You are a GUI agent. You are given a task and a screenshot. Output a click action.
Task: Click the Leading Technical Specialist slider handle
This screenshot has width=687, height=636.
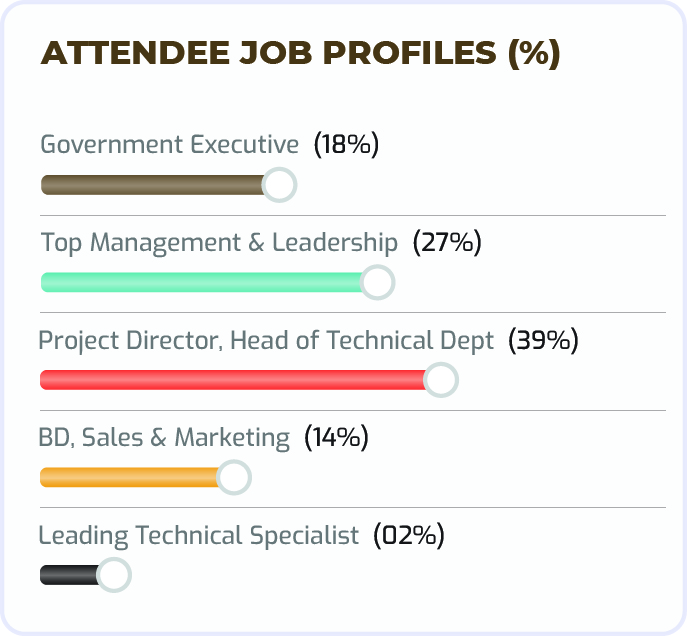point(114,575)
